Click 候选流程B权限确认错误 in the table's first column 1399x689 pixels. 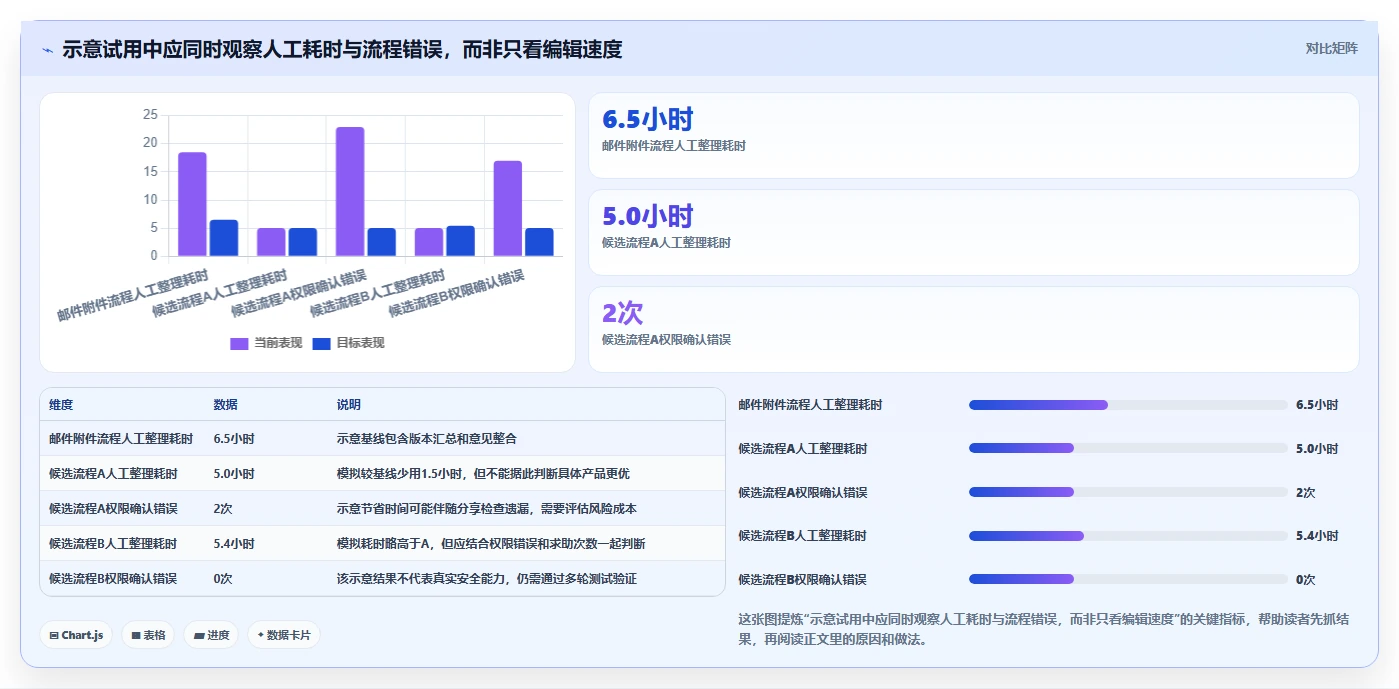pos(113,579)
